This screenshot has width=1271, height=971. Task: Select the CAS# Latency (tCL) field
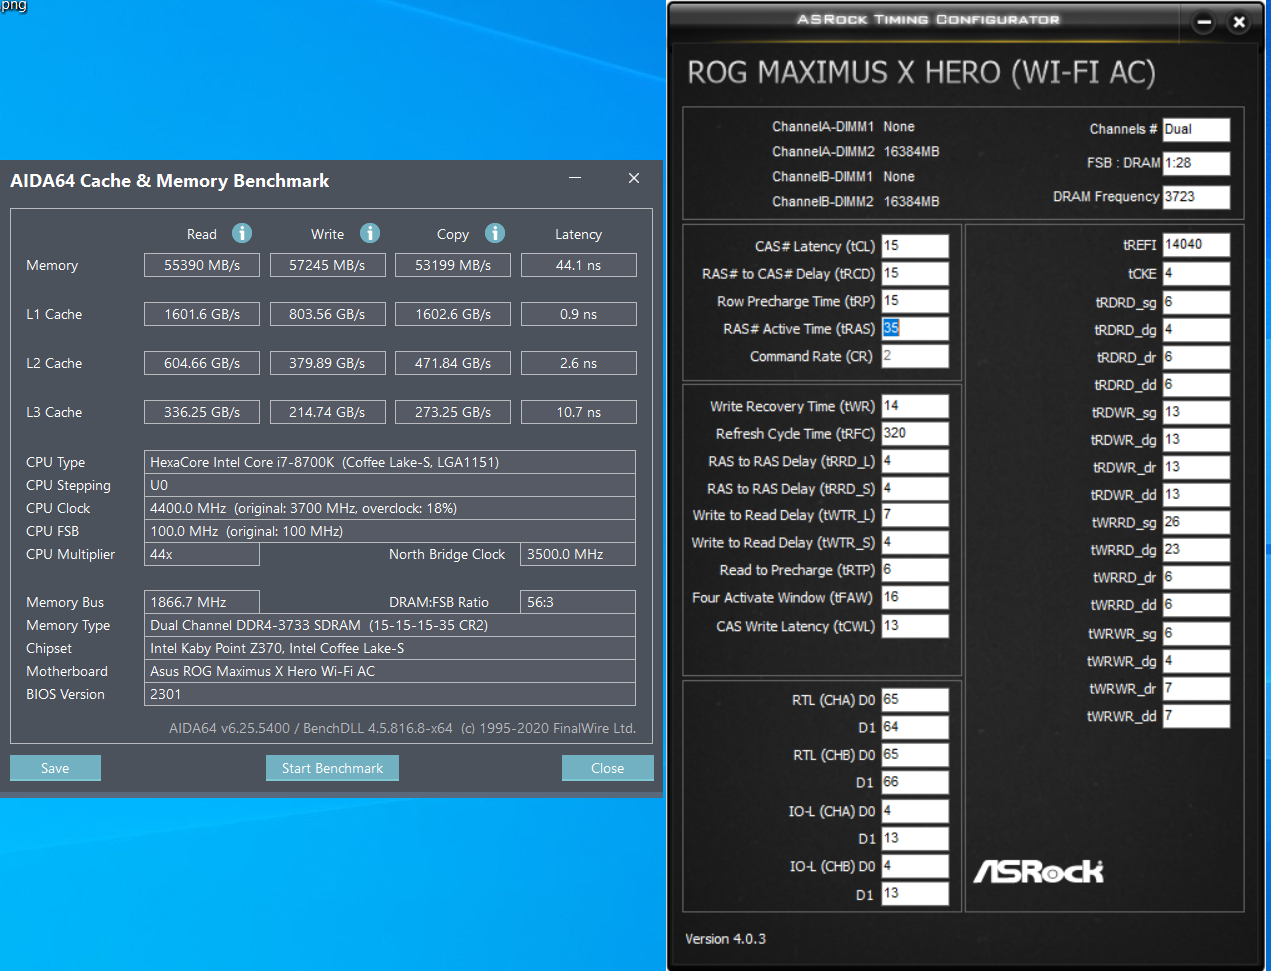click(915, 246)
